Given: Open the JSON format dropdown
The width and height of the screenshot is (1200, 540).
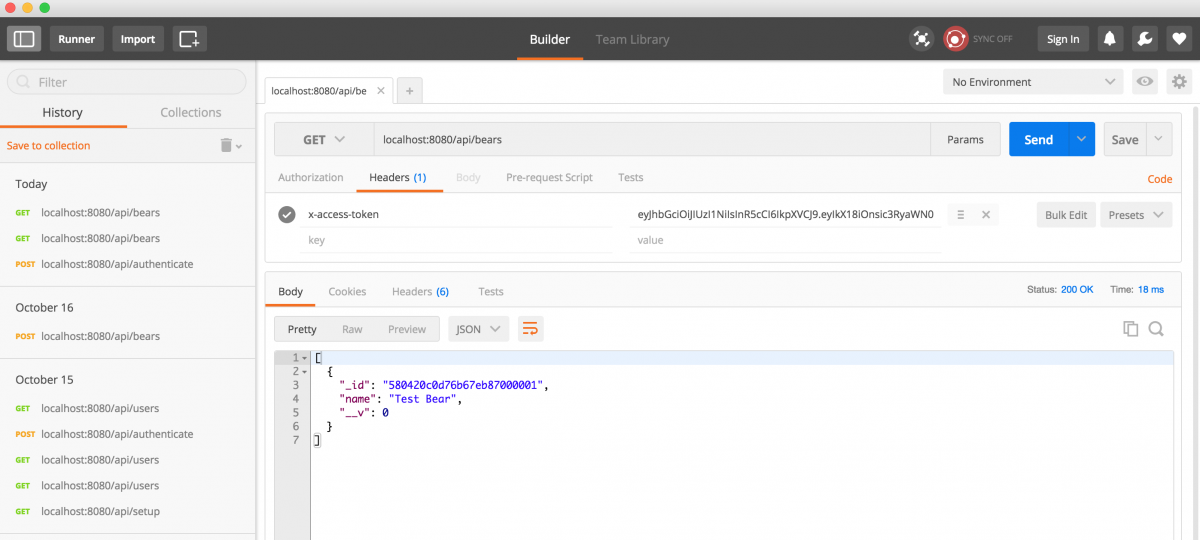Looking at the screenshot, I should [x=478, y=329].
